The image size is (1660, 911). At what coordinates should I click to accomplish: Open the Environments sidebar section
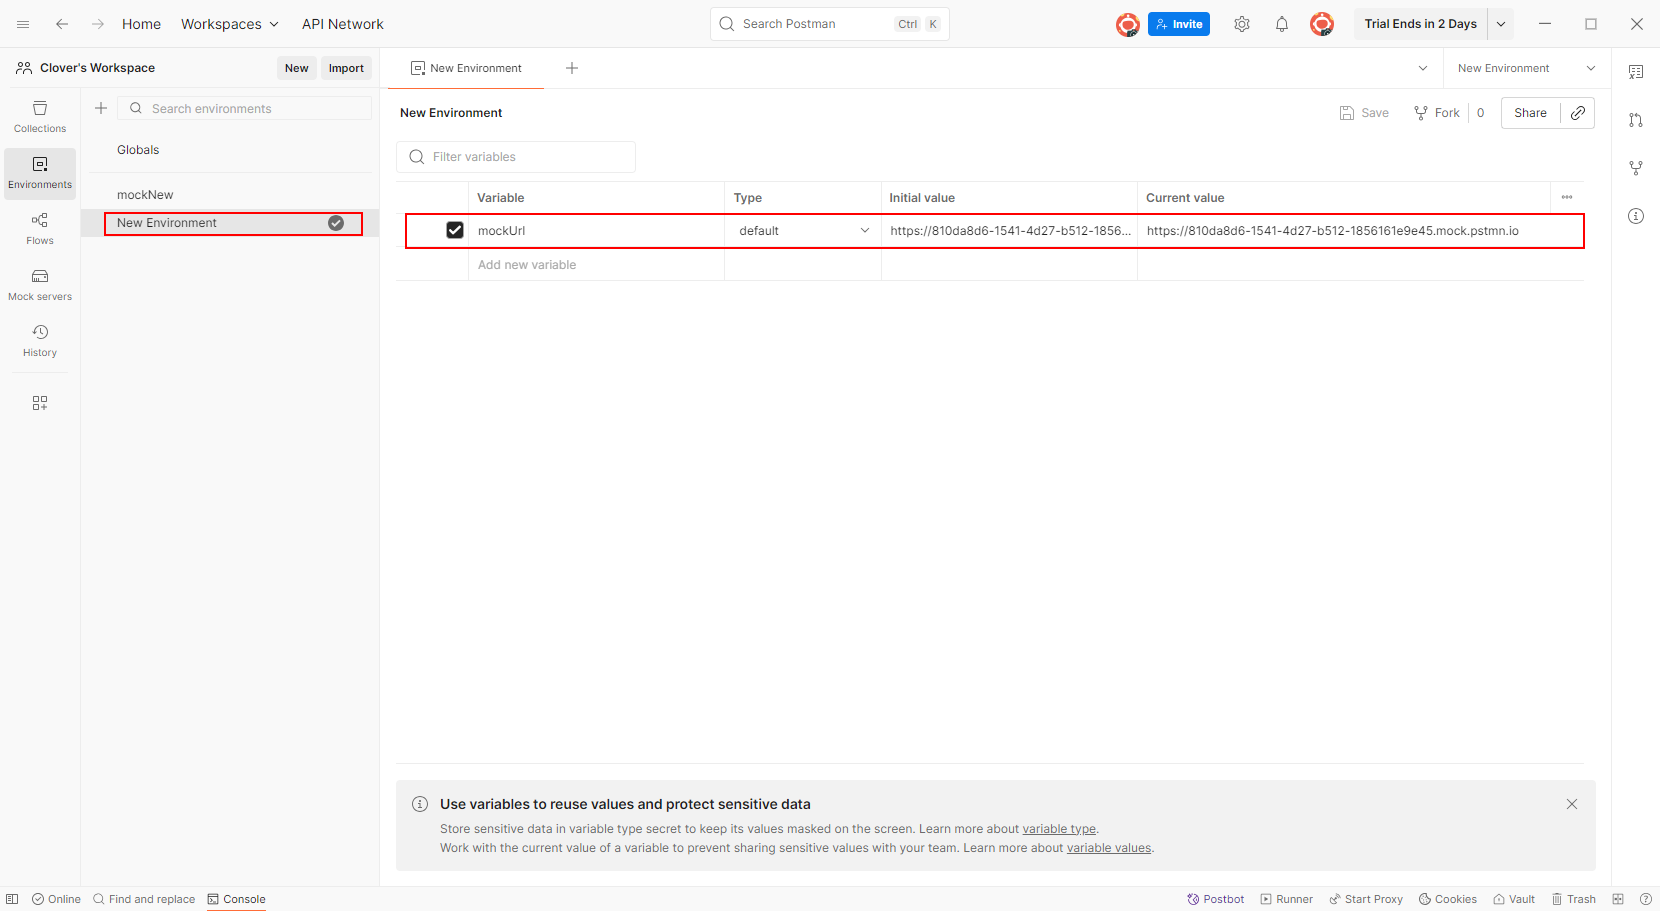40,173
